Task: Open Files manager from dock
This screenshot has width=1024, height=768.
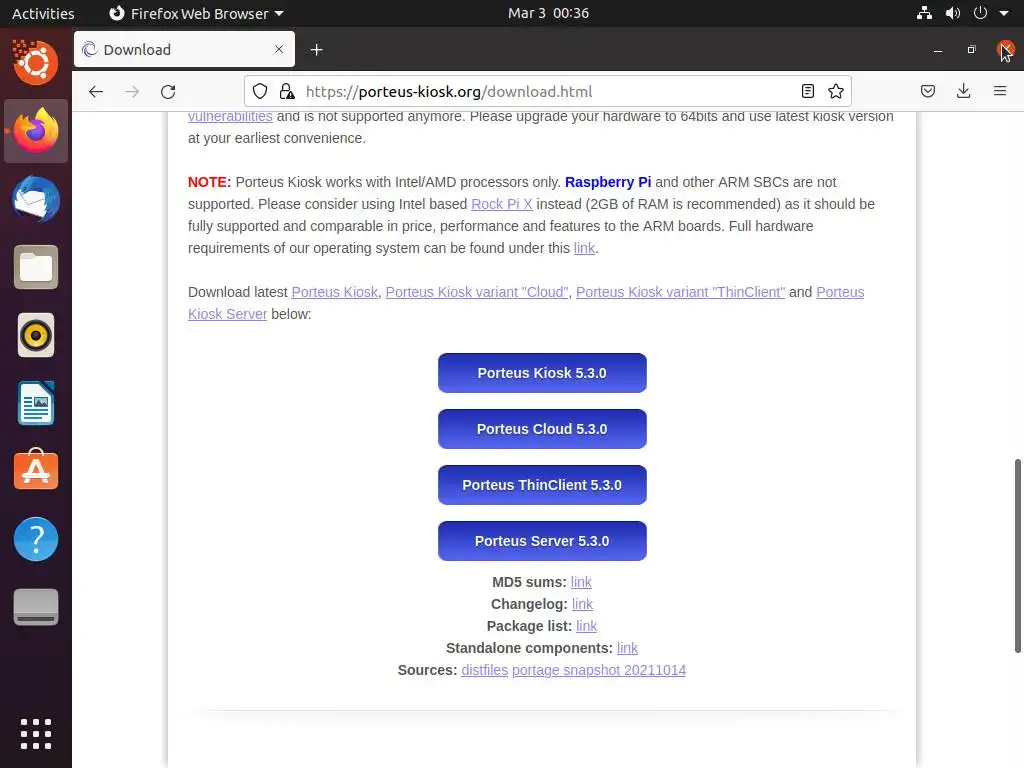Action: pos(36,267)
